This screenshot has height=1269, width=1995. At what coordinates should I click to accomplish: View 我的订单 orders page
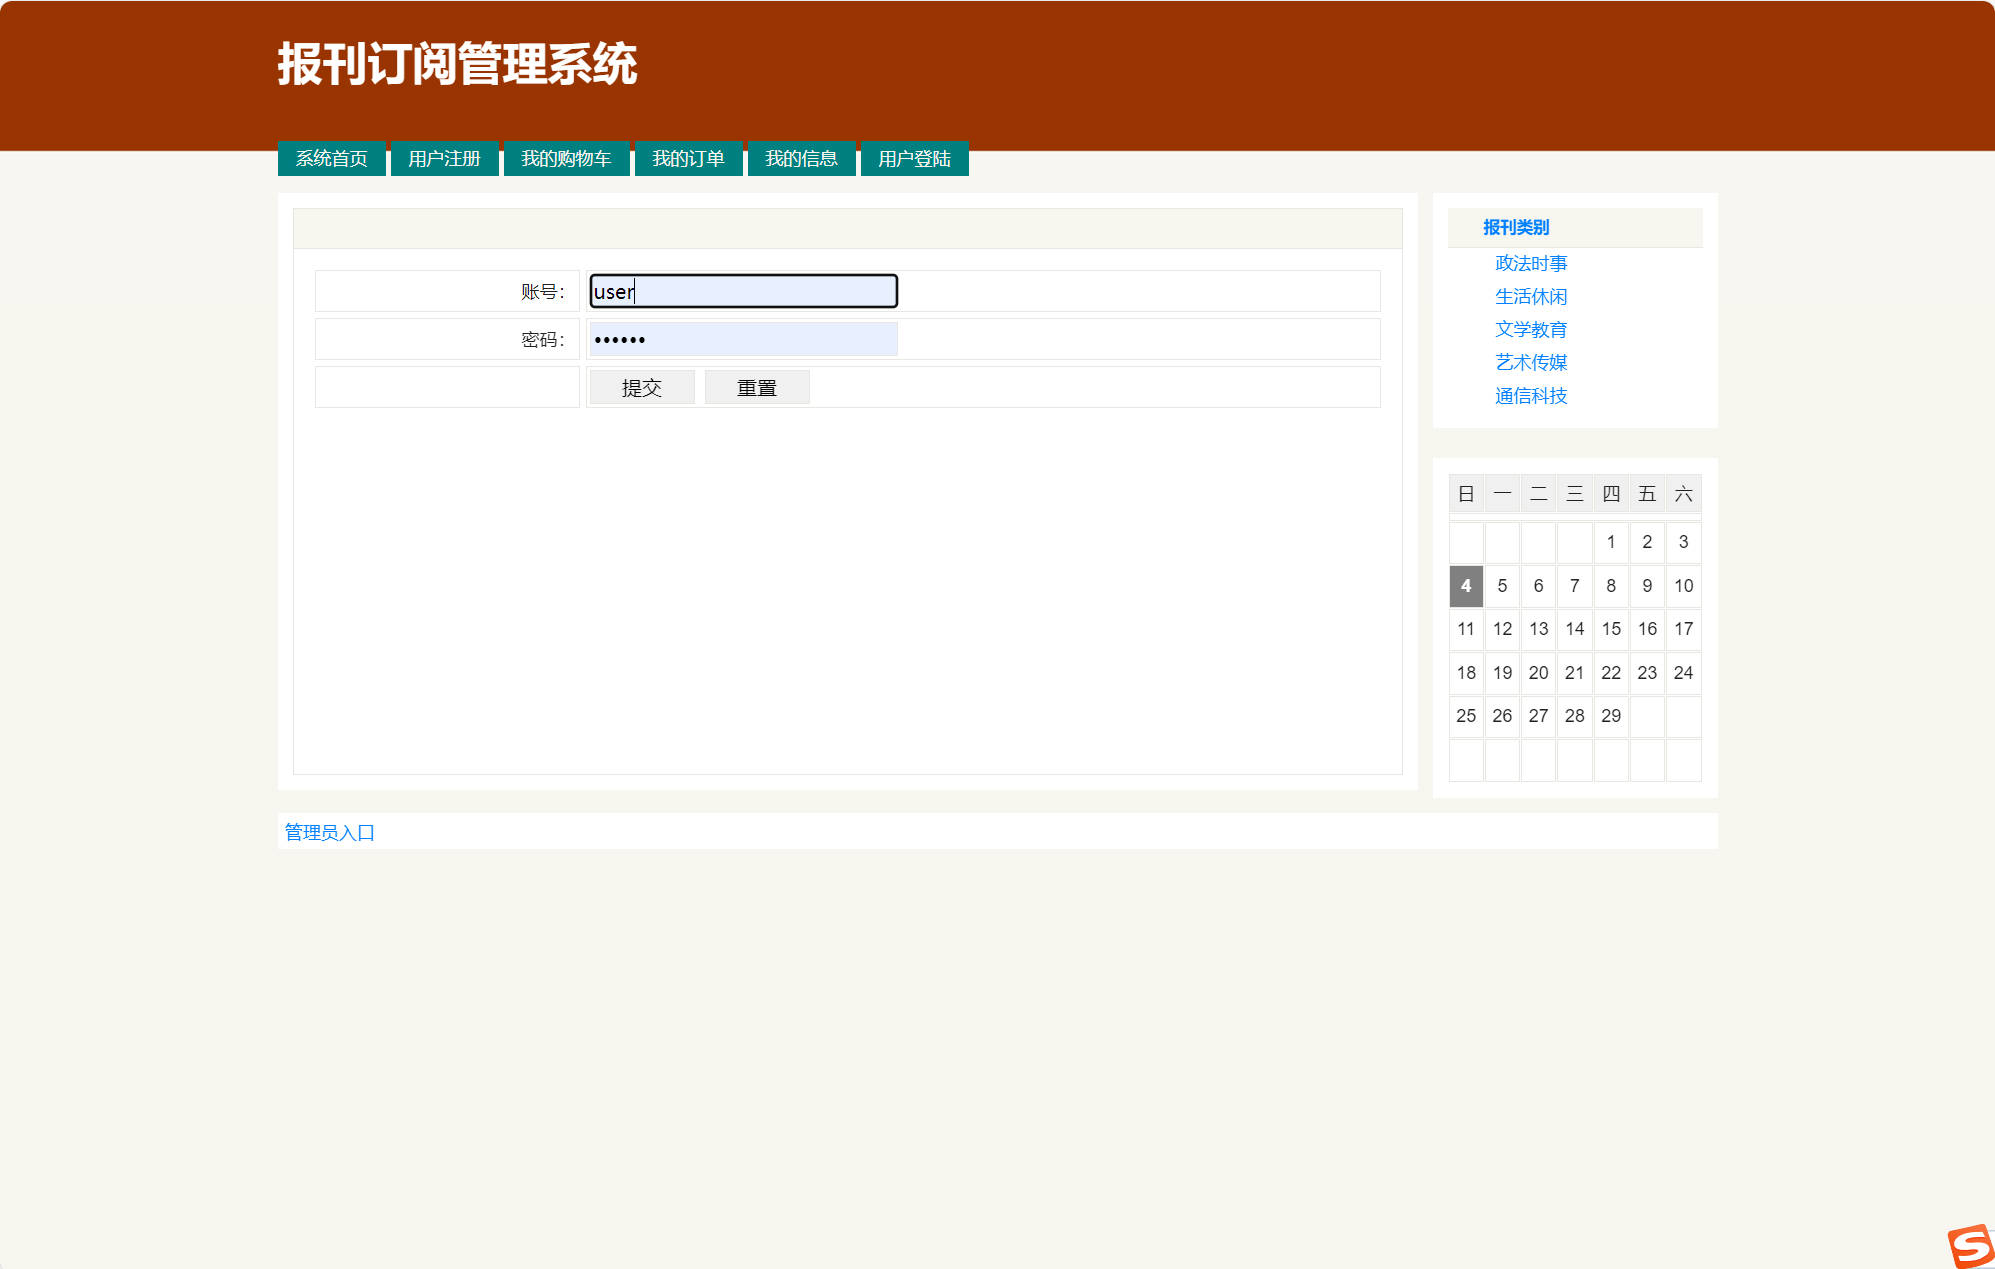point(688,157)
